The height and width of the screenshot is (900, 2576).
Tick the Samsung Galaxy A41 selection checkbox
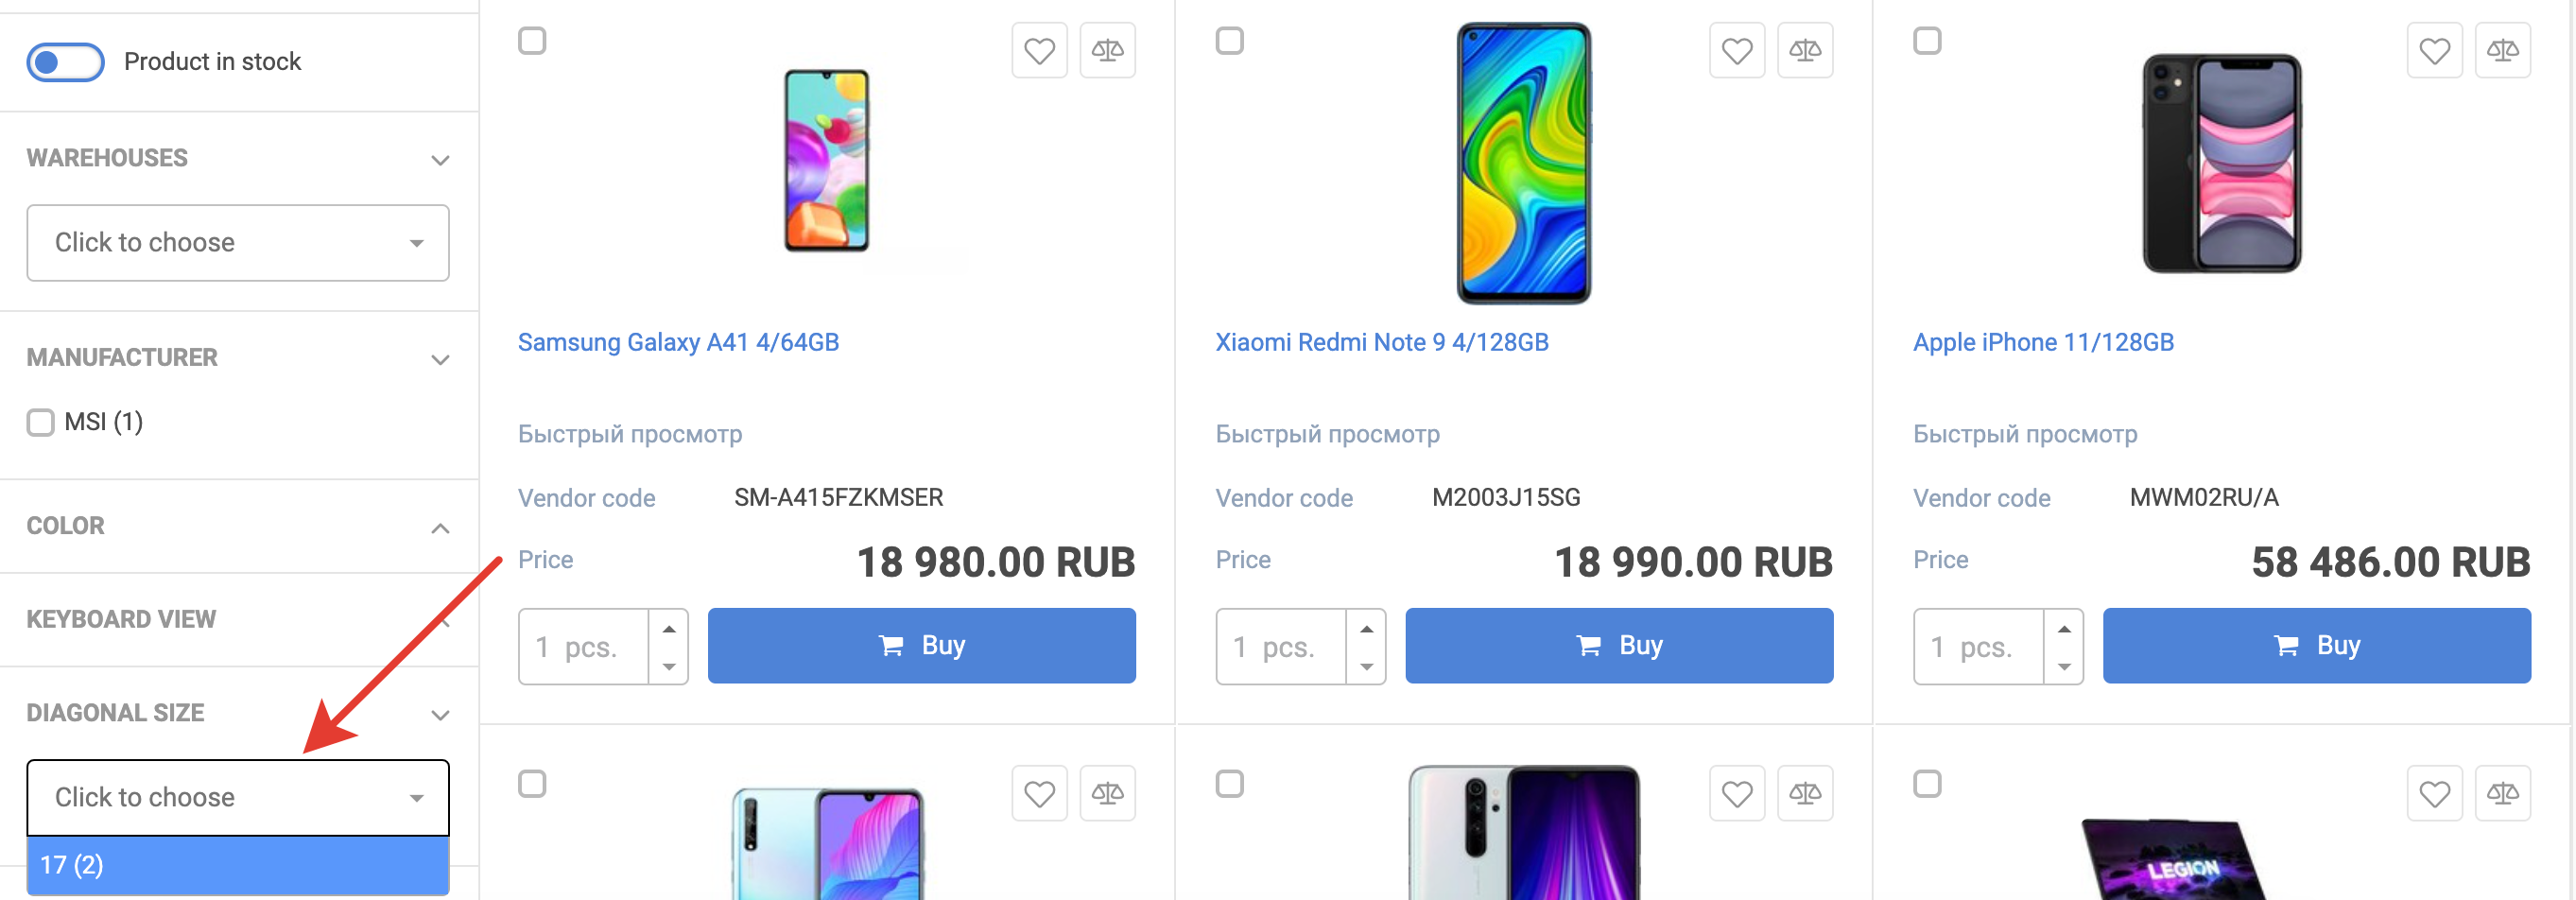click(x=532, y=41)
